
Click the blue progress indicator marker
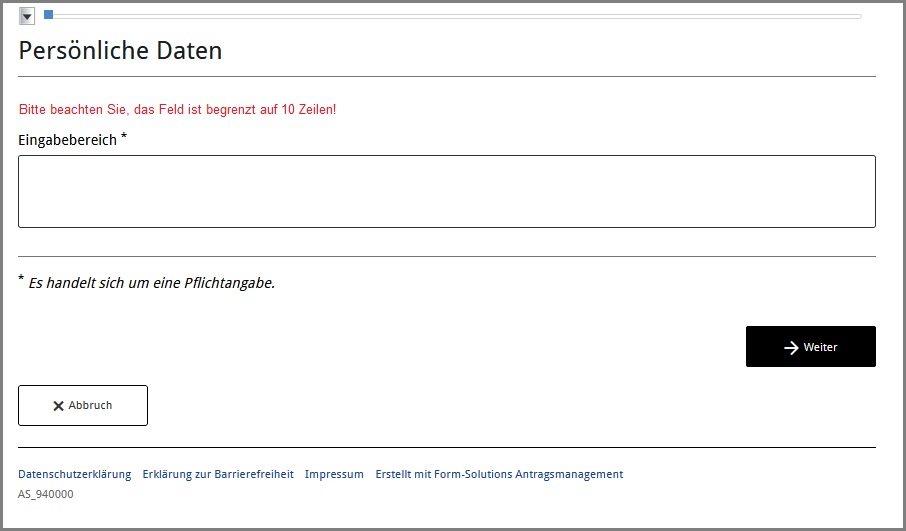tap(48, 15)
